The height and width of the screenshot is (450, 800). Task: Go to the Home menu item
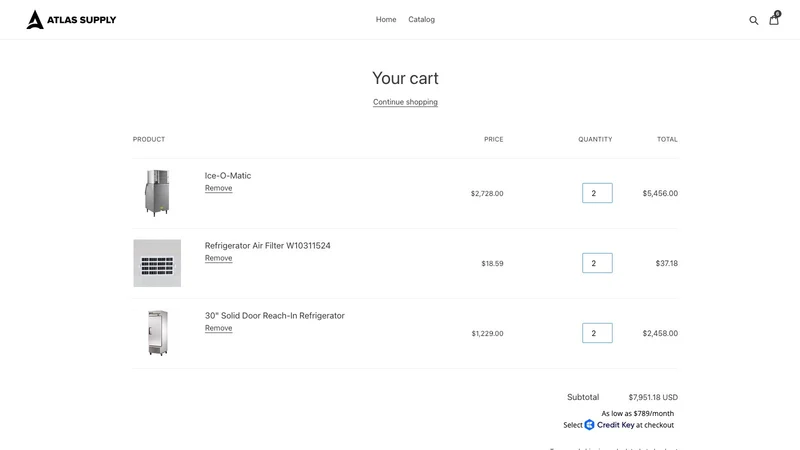[386, 19]
